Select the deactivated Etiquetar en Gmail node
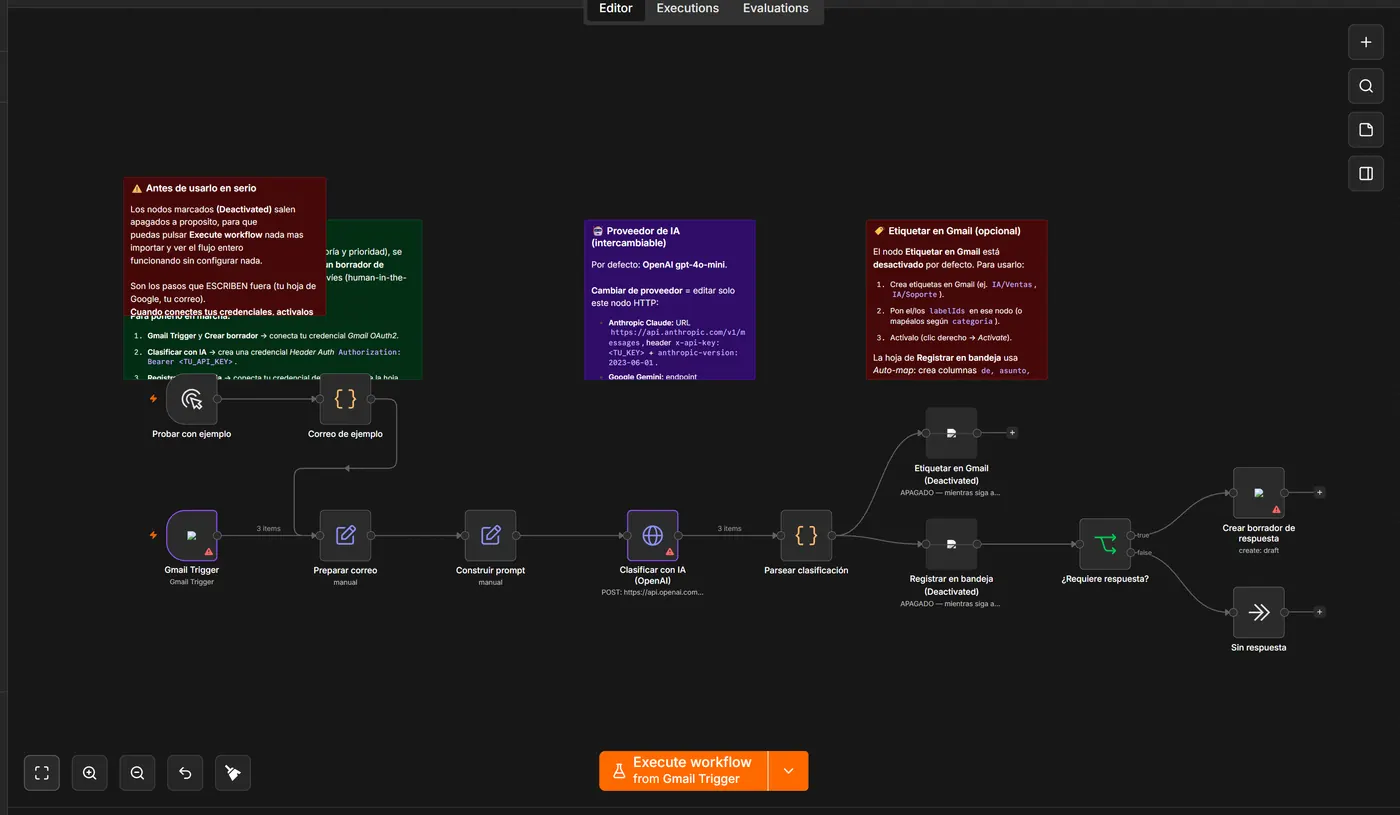This screenshot has width=1400, height=815. coord(952,433)
